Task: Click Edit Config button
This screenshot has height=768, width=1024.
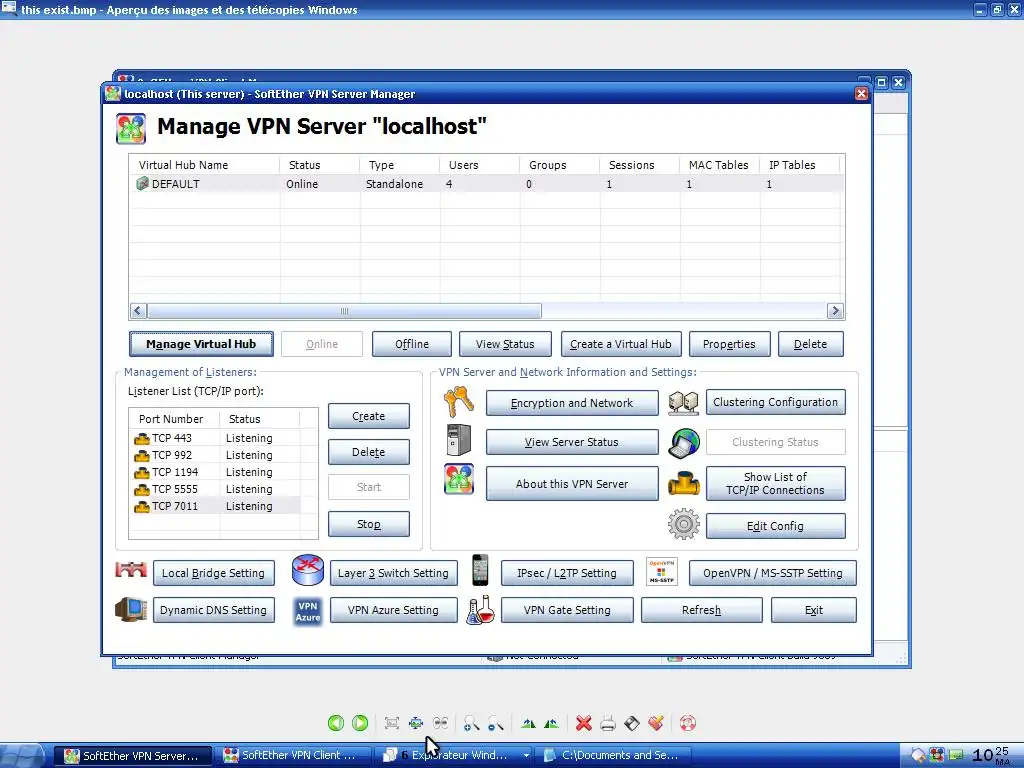Action: tap(775, 526)
